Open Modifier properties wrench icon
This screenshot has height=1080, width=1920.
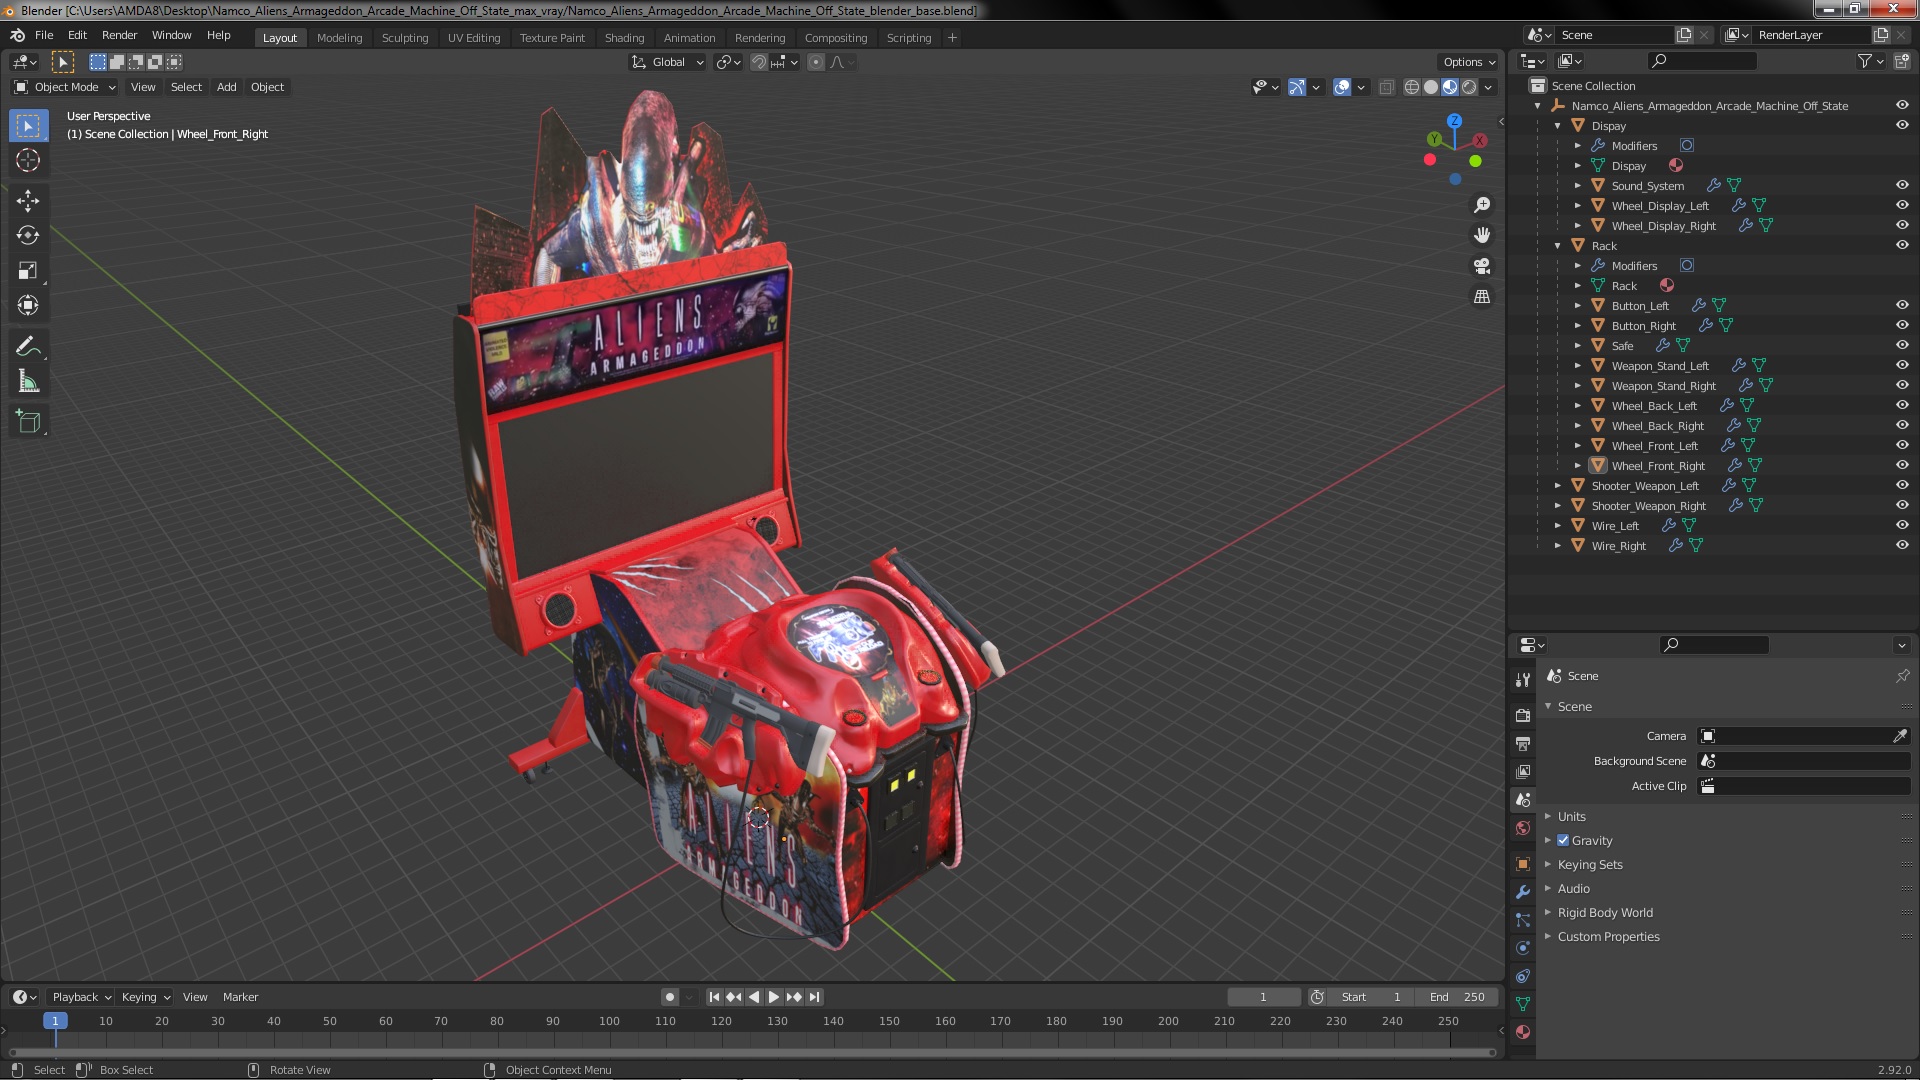point(1523,892)
